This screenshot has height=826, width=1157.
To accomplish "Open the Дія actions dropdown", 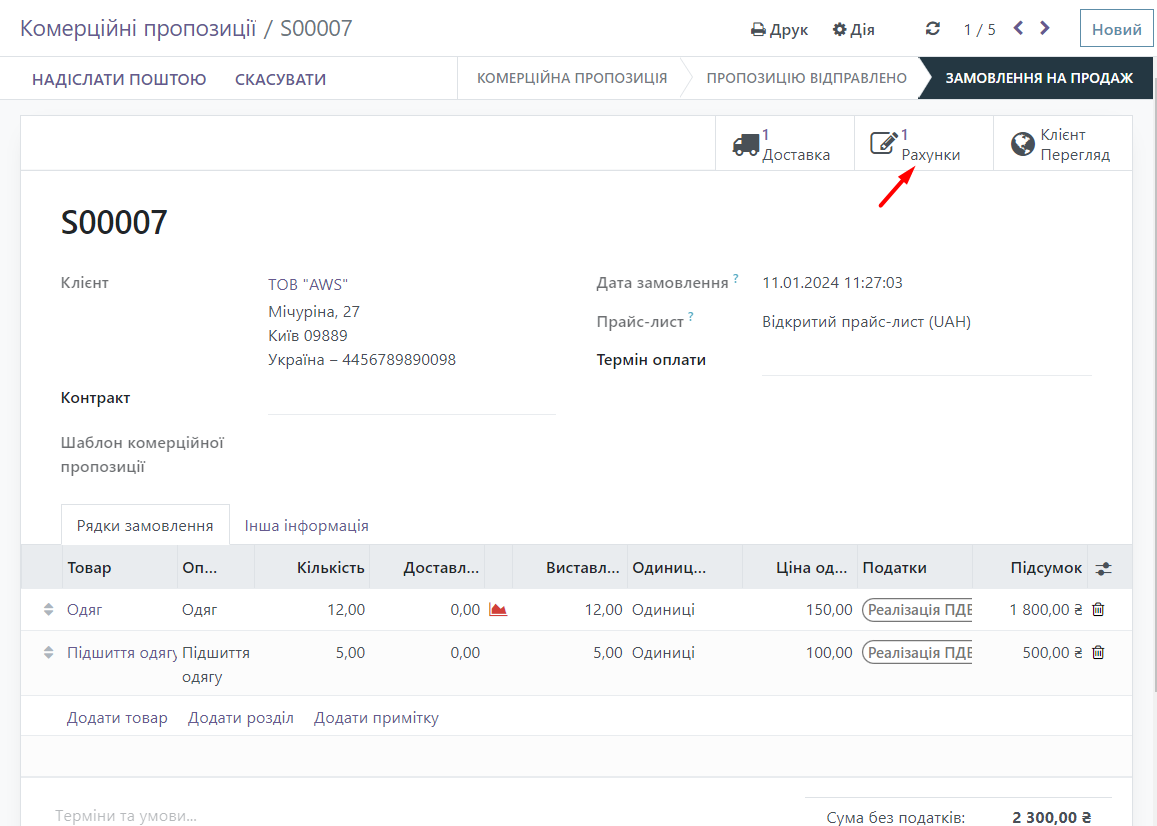I will point(853,29).
